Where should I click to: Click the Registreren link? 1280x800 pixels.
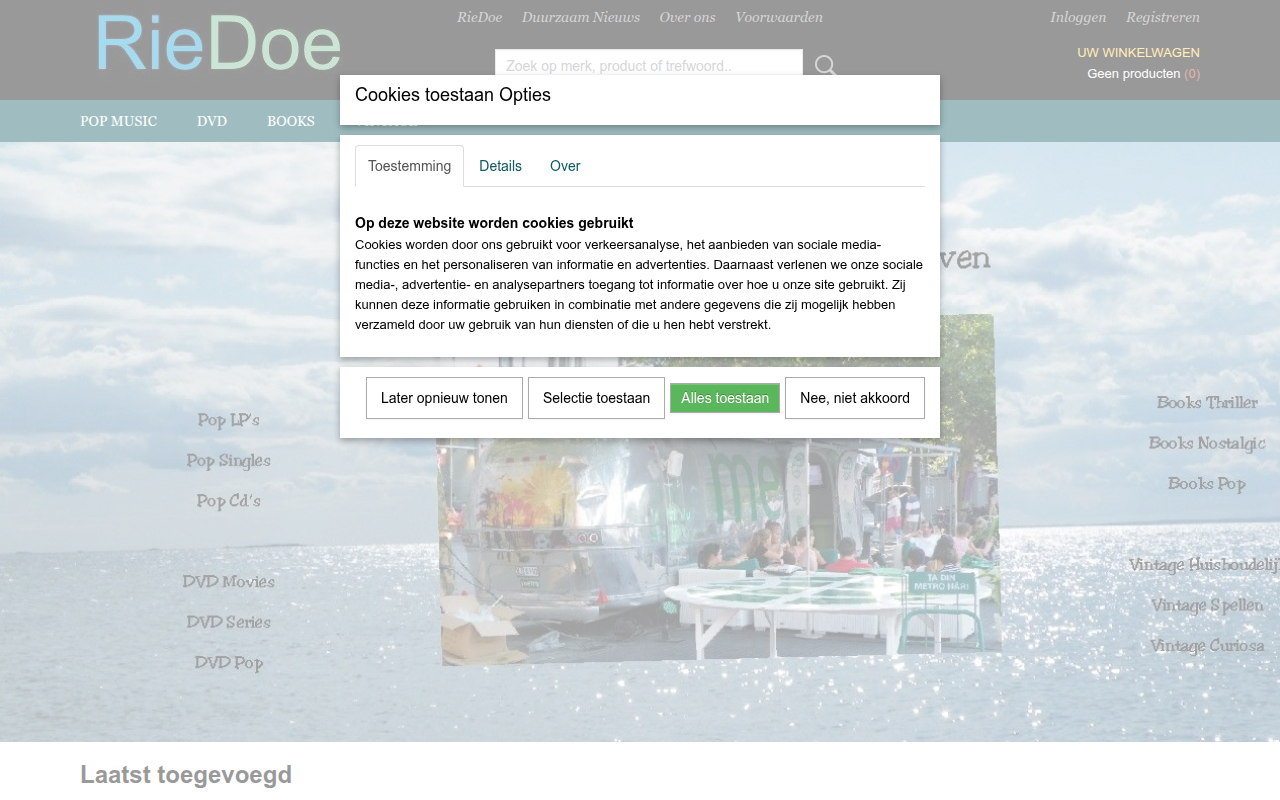pyautogui.click(x=1163, y=17)
